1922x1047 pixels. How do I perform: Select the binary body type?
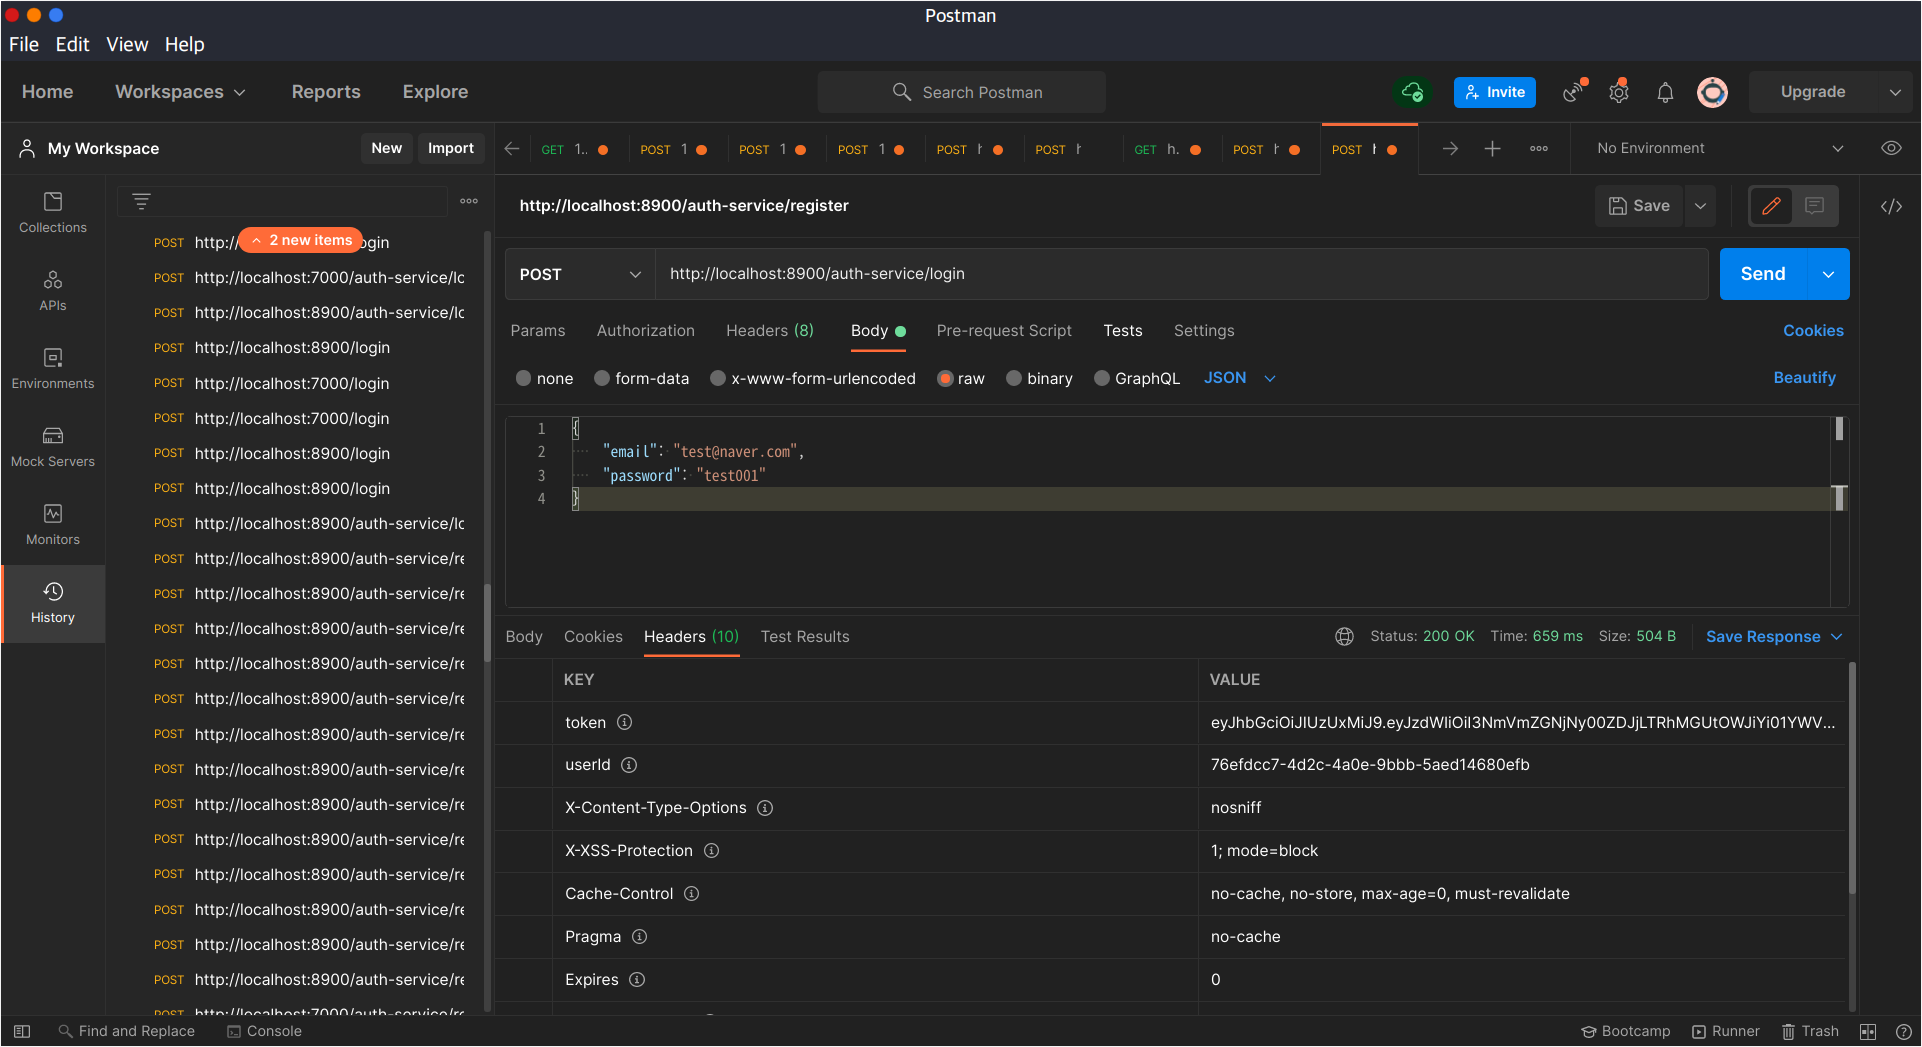[x=1039, y=378]
